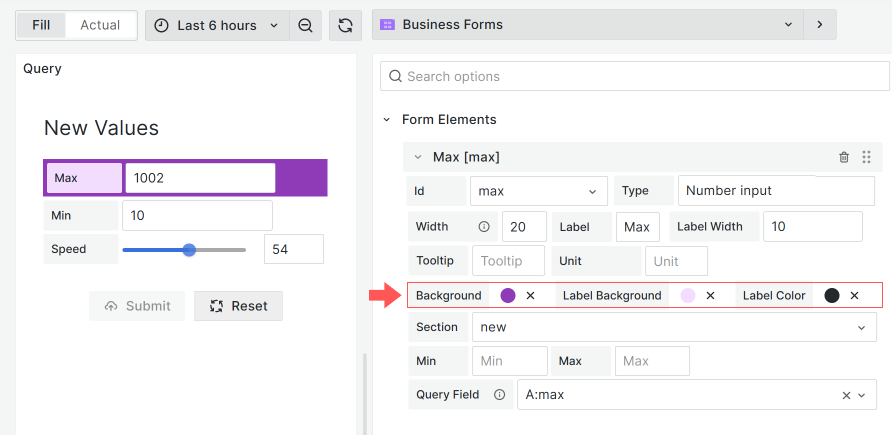Click the refresh dashboard icon
Image resolution: width=892 pixels, height=435 pixels.
coord(345,25)
